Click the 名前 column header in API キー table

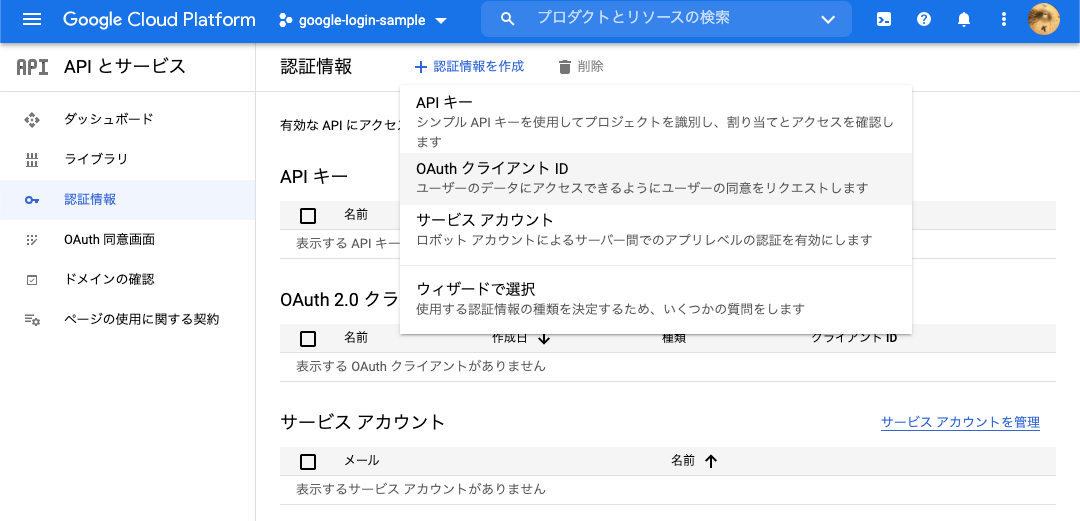tap(356, 215)
